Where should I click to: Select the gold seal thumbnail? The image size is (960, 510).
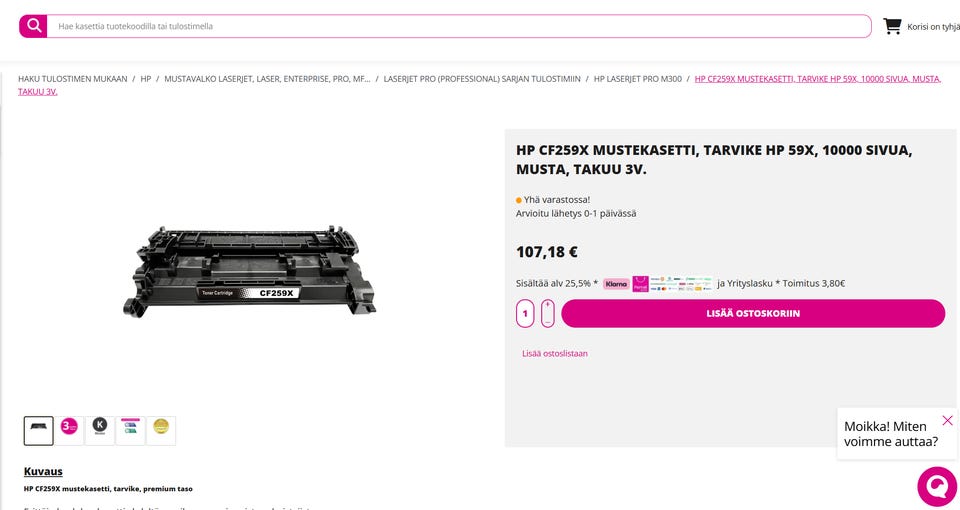(x=161, y=430)
